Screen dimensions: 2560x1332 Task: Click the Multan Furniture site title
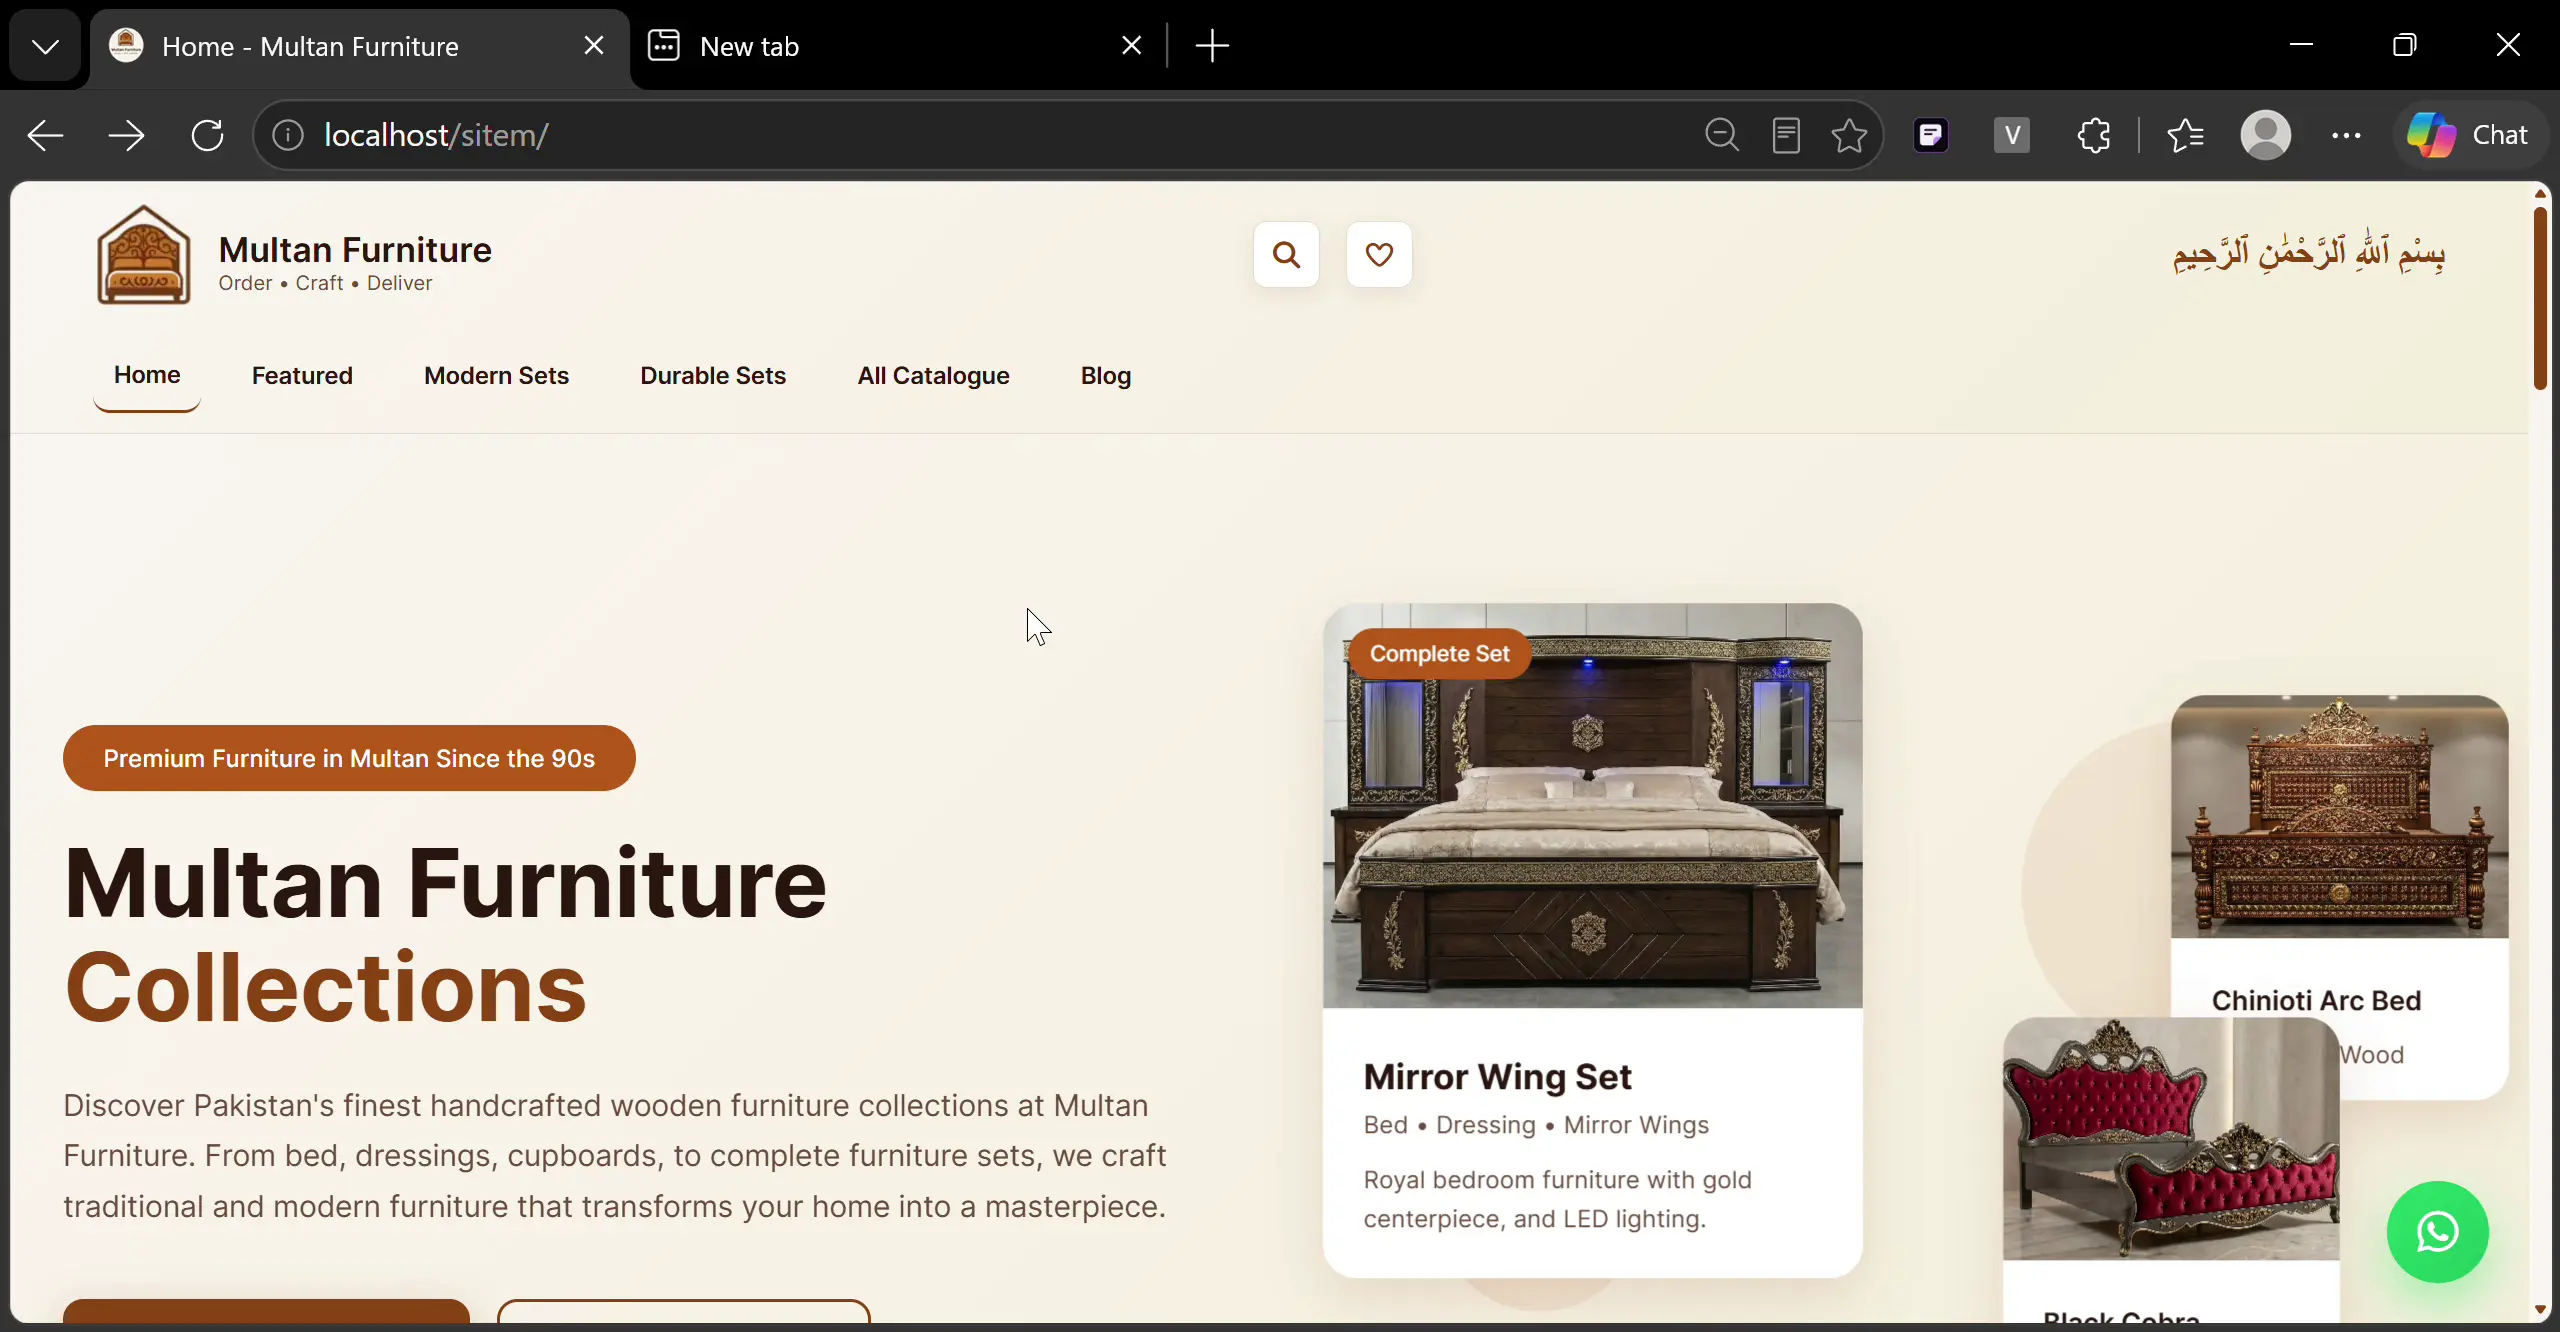click(x=355, y=250)
